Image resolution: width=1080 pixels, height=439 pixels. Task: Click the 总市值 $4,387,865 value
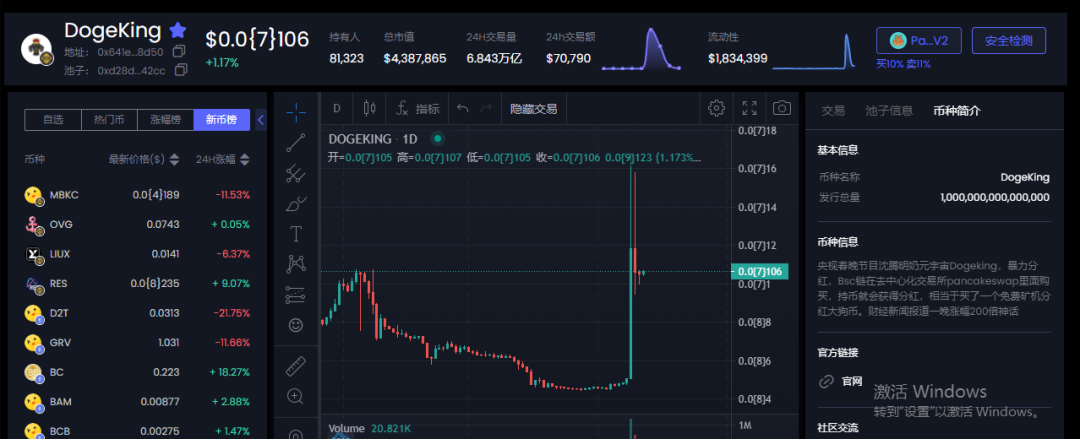pyautogui.click(x=415, y=59)
